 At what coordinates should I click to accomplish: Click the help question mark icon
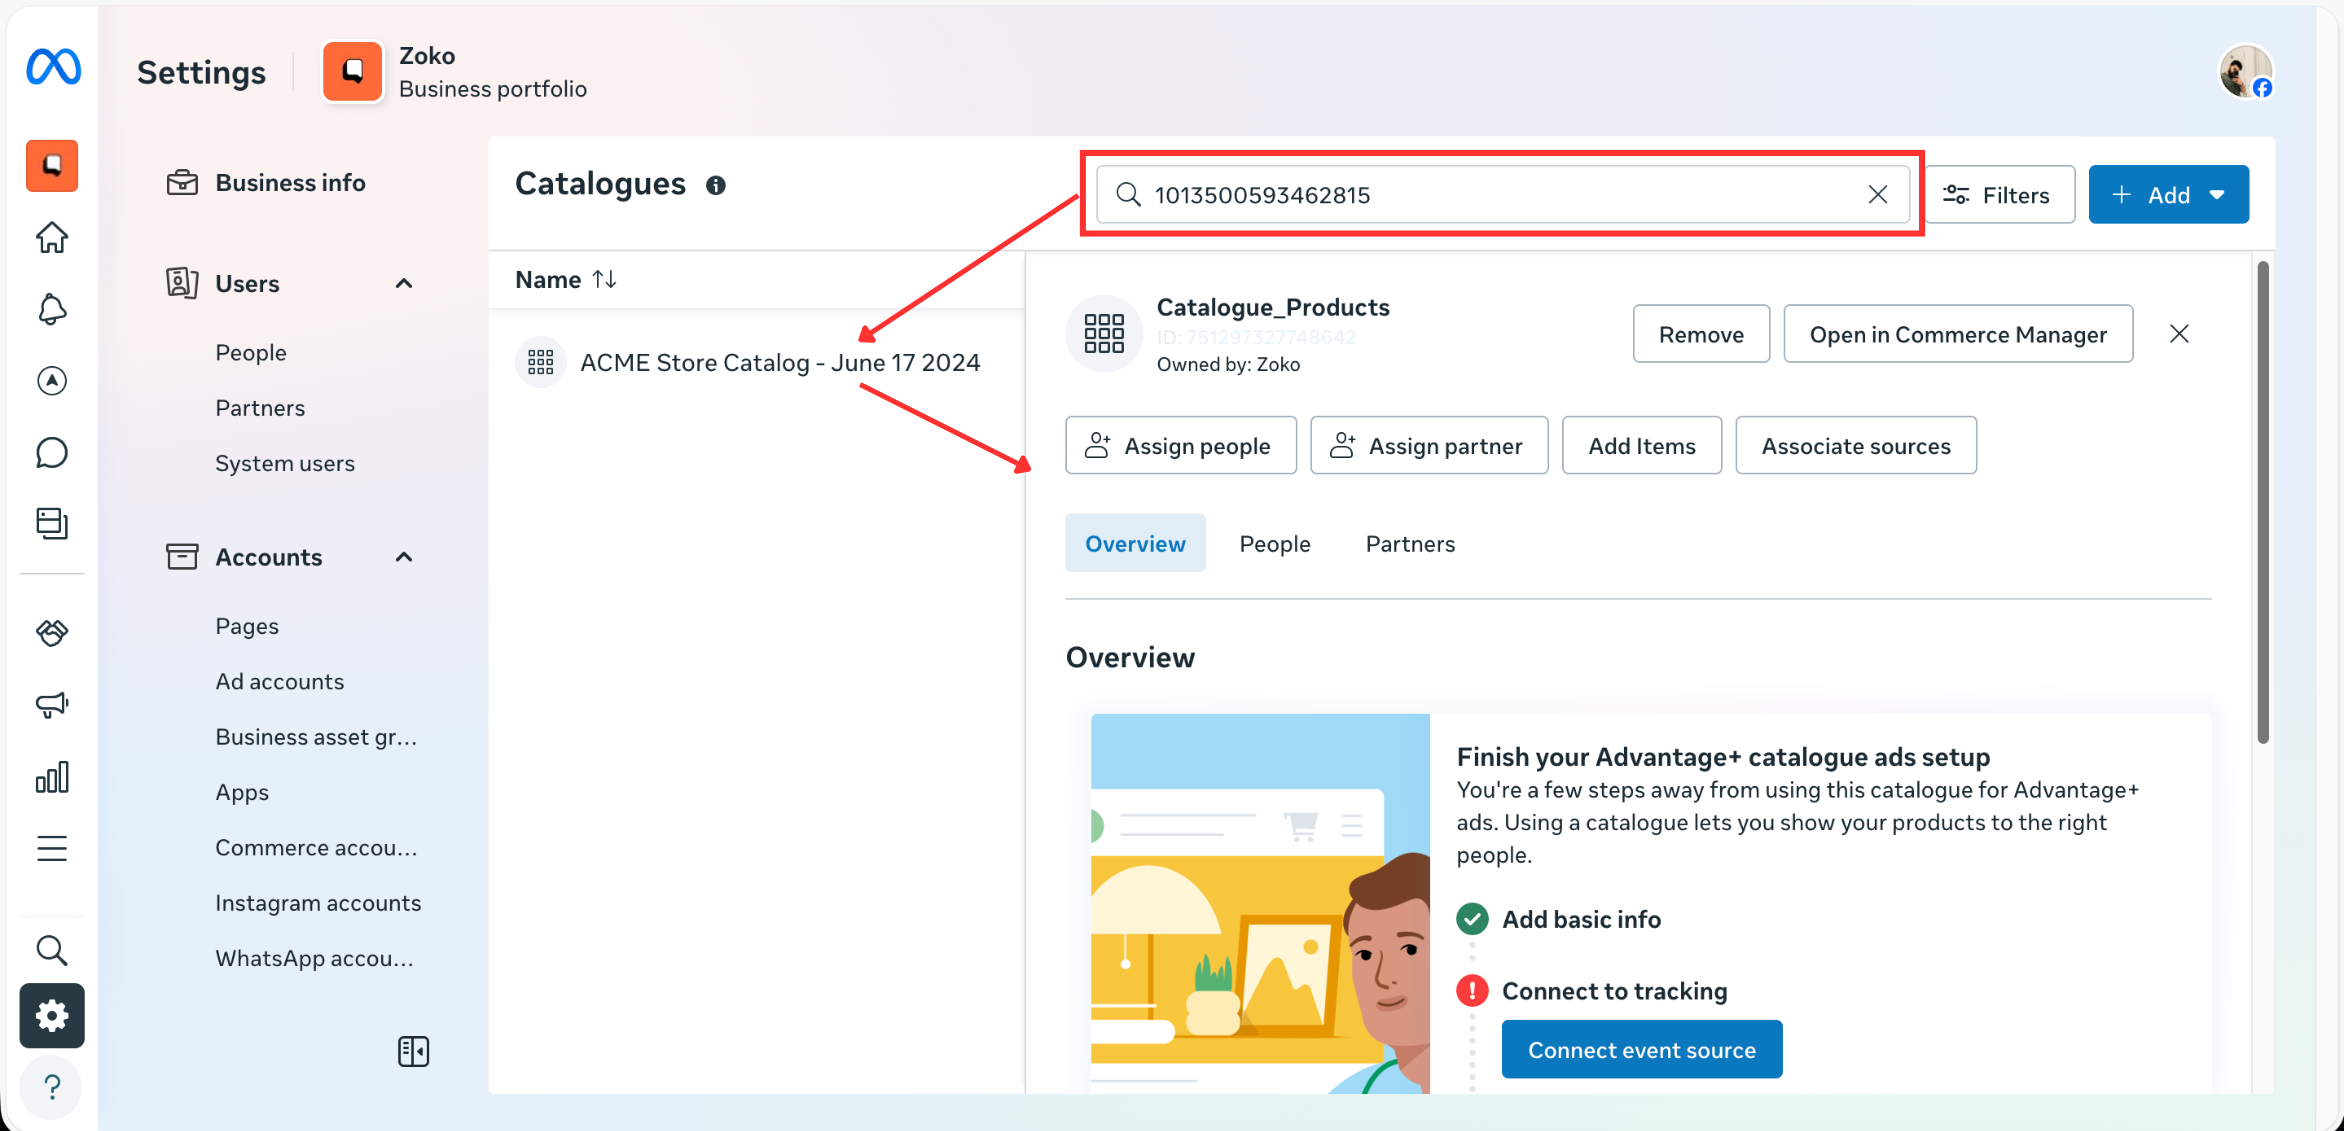tap(52, 1087)
